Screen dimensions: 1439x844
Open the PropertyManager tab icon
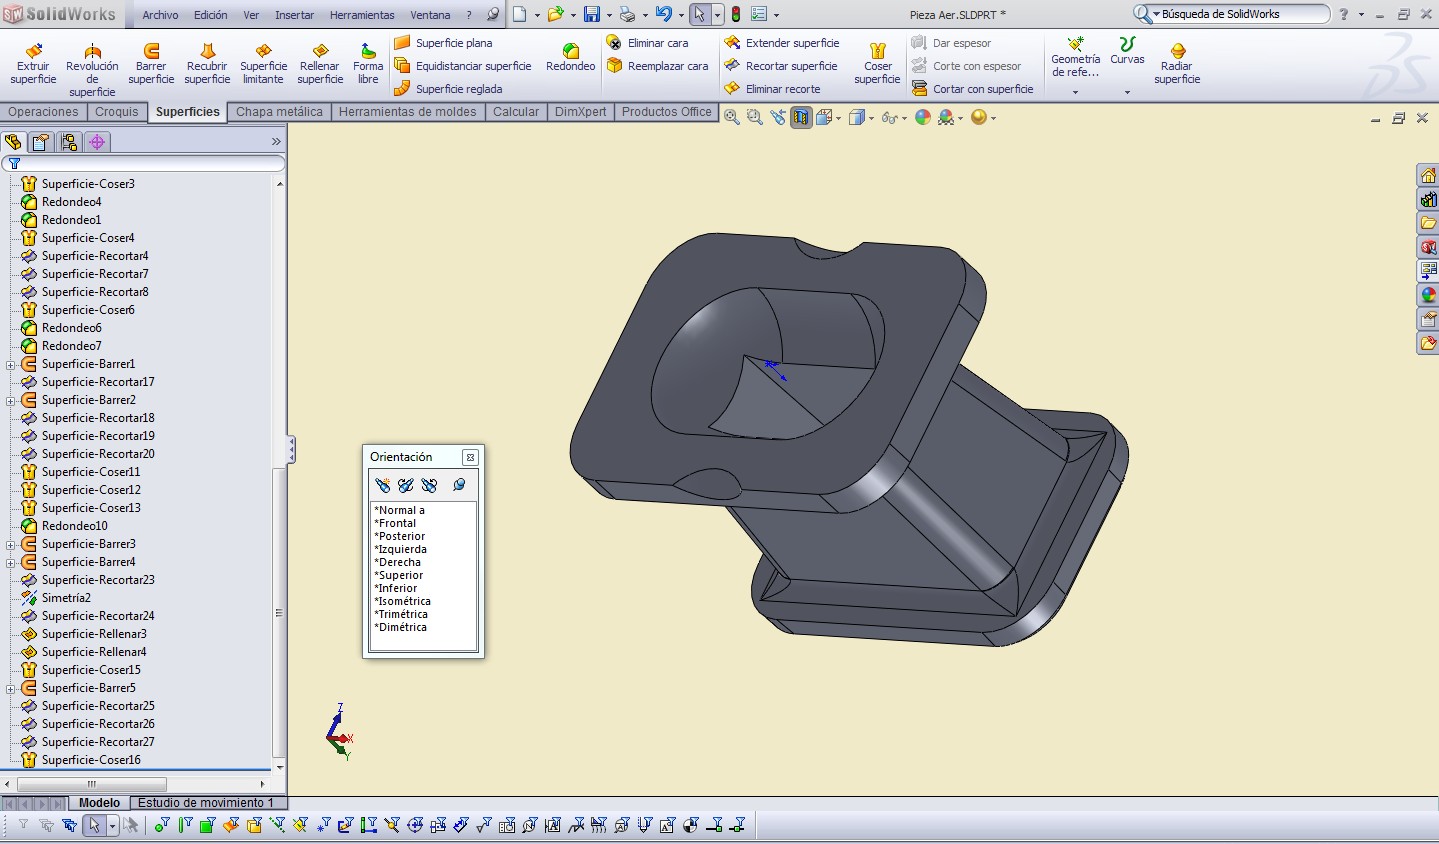click(40, 142)
